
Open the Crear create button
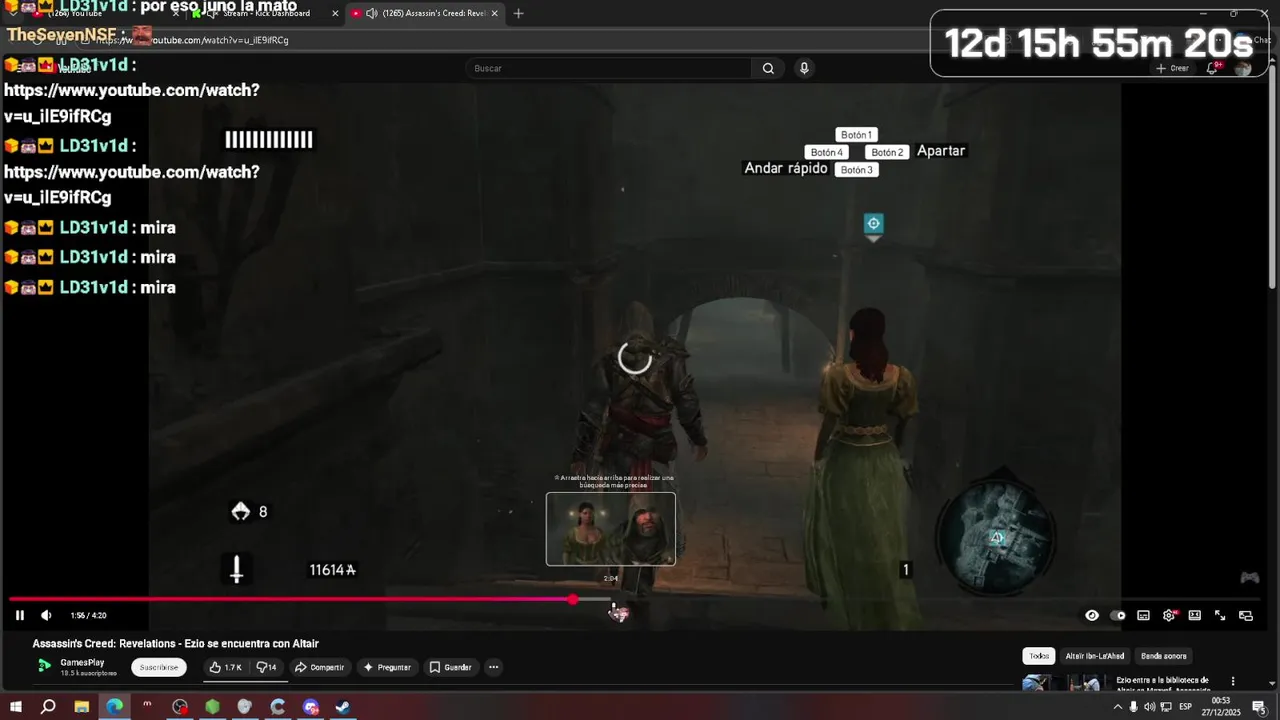tap(1172, 68)
